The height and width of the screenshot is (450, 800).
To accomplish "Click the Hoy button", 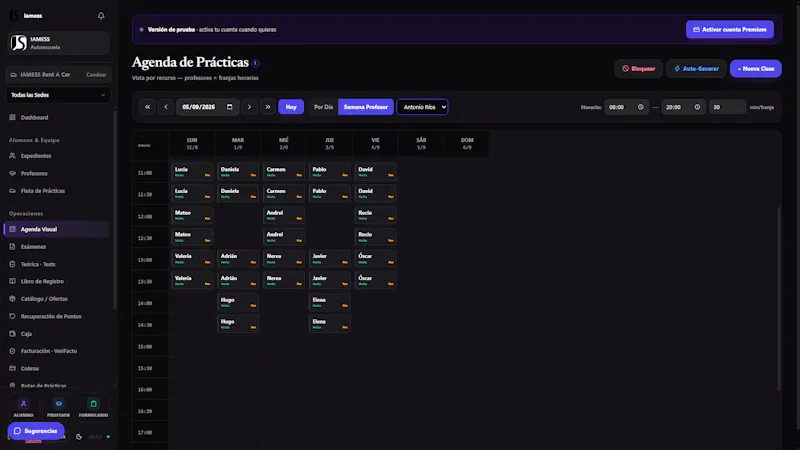I will coord(291,107).
